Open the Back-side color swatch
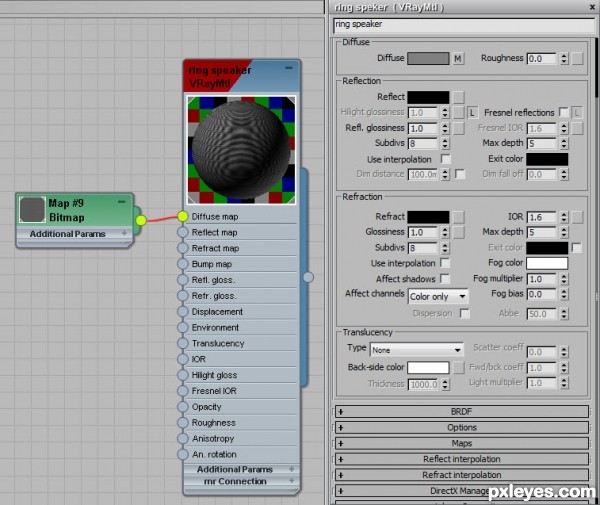The width and height of the screenshot is (600, 505). 428,368
